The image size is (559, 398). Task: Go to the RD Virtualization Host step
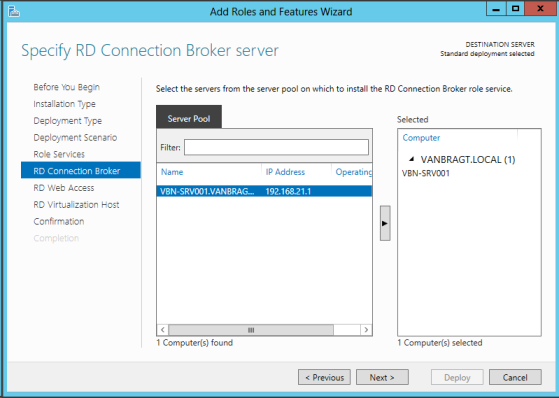pyautogui.click(x=76, y=204)
